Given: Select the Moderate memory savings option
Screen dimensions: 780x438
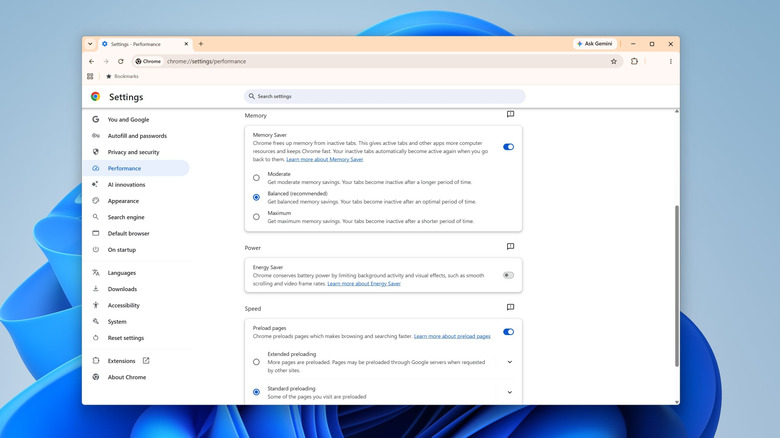Looking at the screenshot, I should pos(256,178).
